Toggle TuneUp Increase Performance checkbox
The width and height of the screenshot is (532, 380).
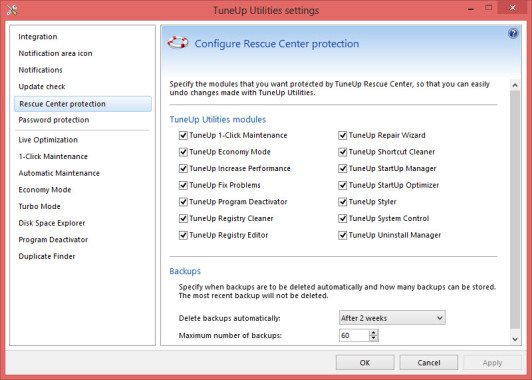tap(183, 169)
